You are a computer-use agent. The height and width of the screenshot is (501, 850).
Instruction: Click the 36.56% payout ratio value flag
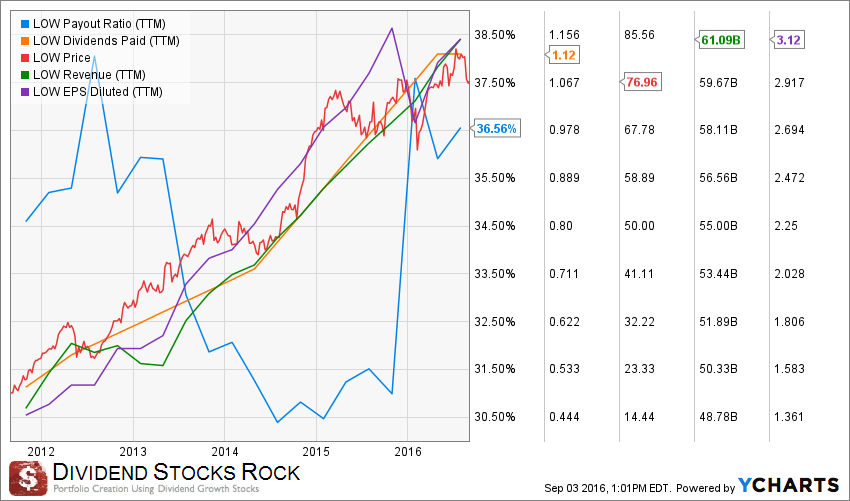click(497, 129)
